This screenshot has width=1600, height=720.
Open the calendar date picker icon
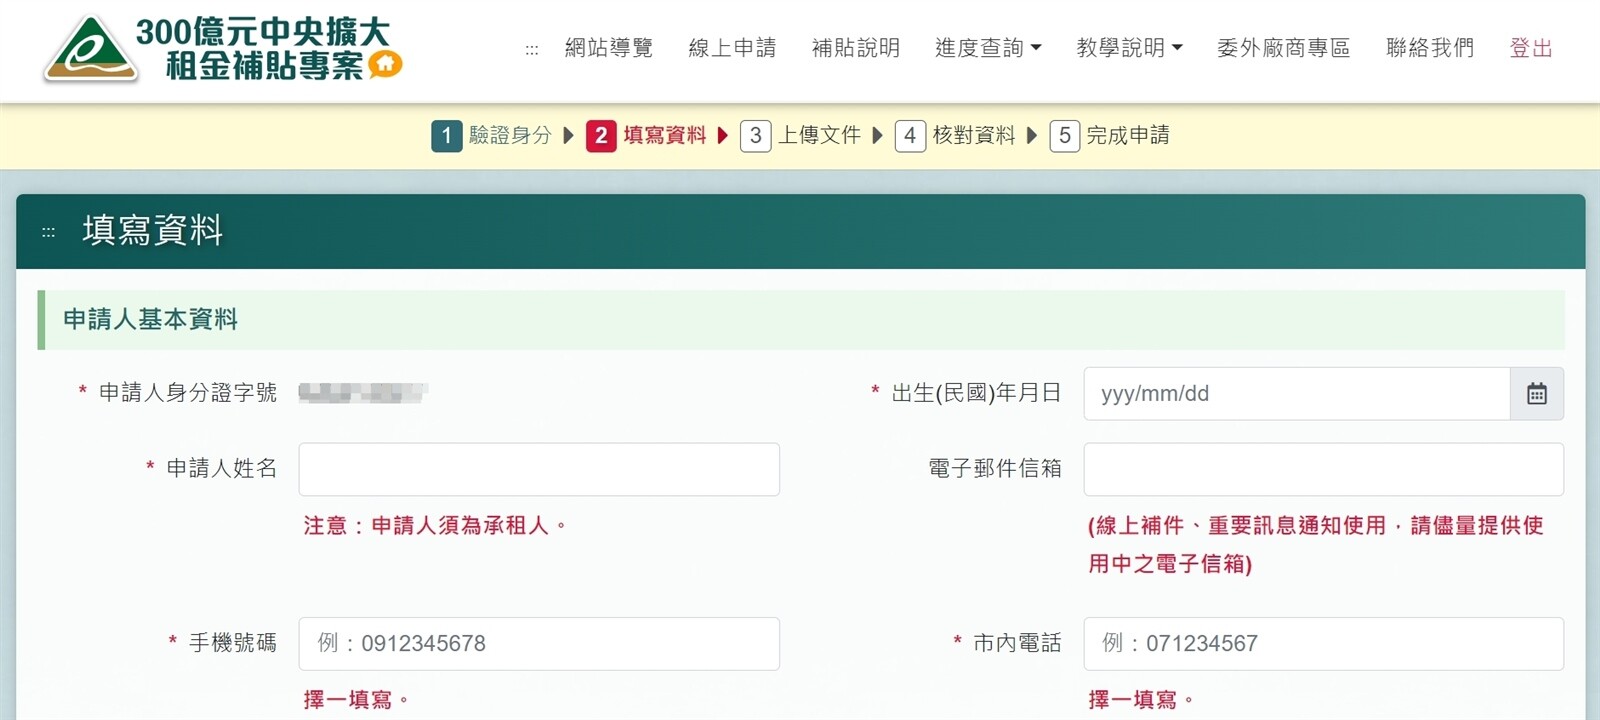pos(1537,394)
